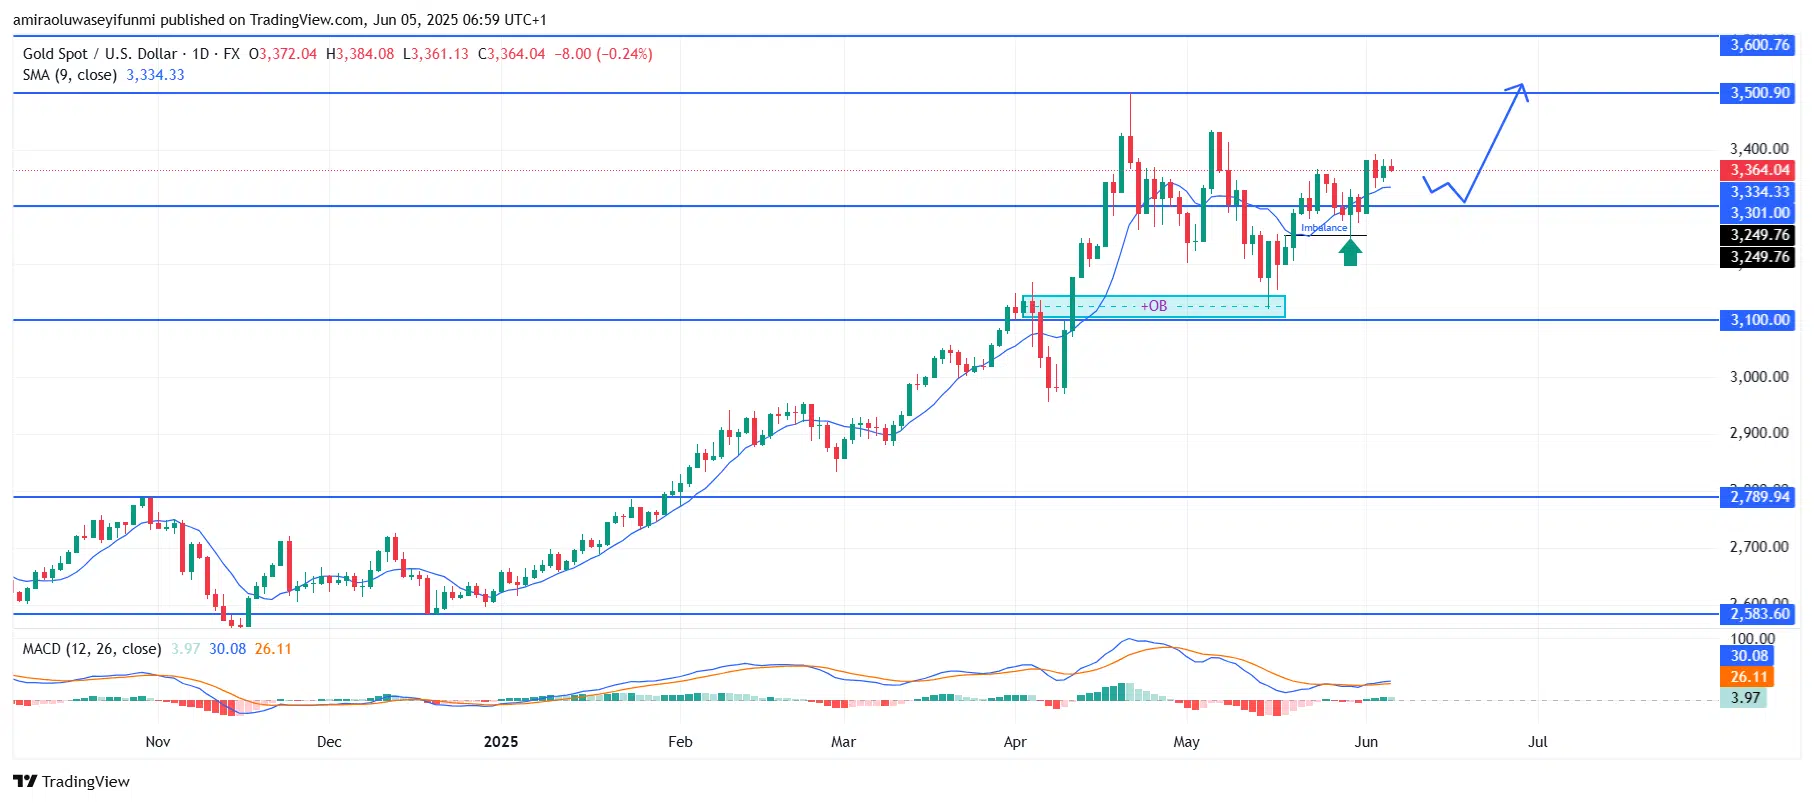1814x803 pixels.
Task: Click the Imbalance label on the chart
Action: pyautogui.click(x=1324, y=228)
